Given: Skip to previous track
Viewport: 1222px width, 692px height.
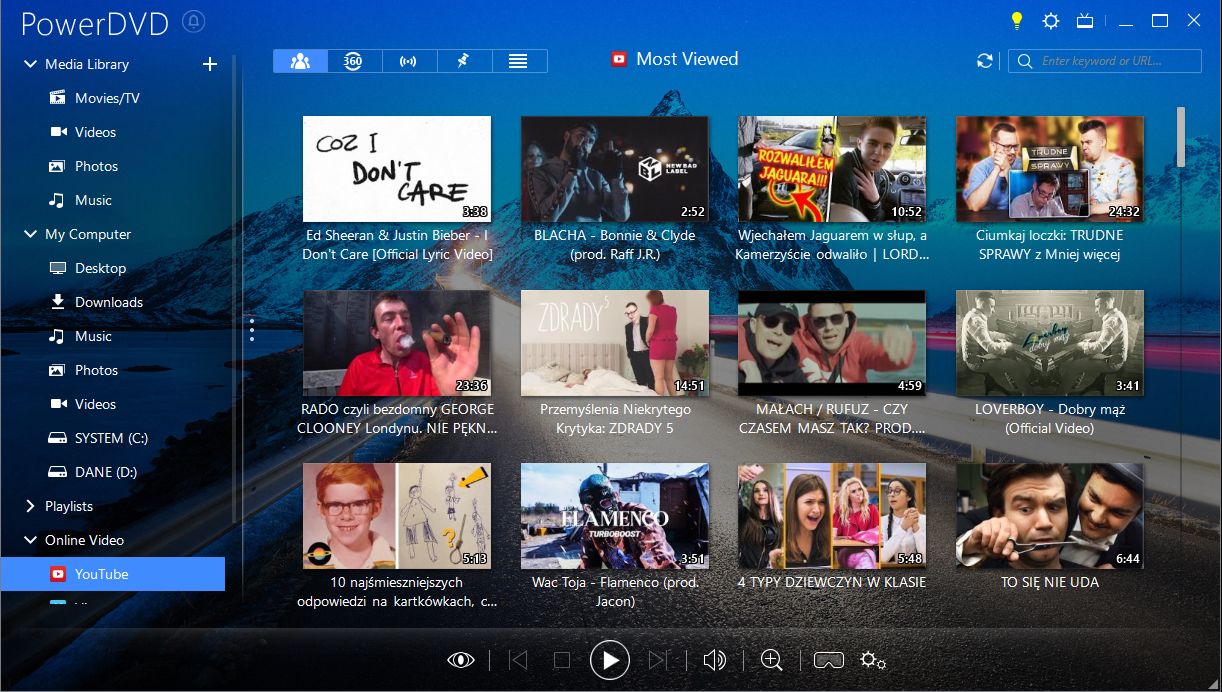Looking at the screenshot, I should pyautogui.click(x=518, y=660).
